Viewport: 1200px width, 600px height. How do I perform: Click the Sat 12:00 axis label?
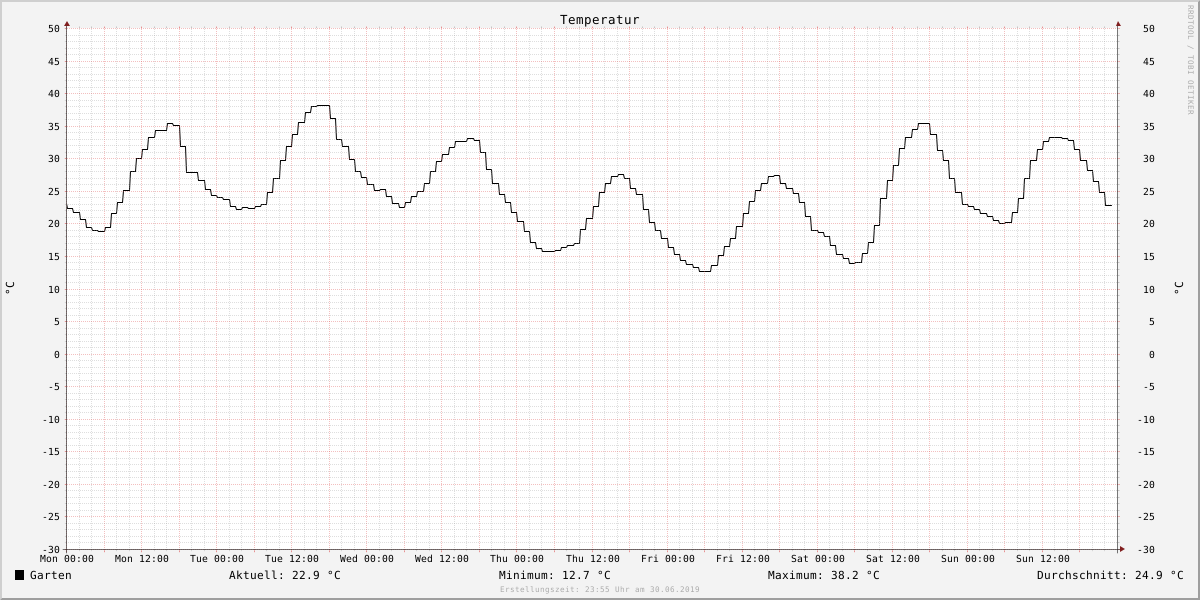893,559
